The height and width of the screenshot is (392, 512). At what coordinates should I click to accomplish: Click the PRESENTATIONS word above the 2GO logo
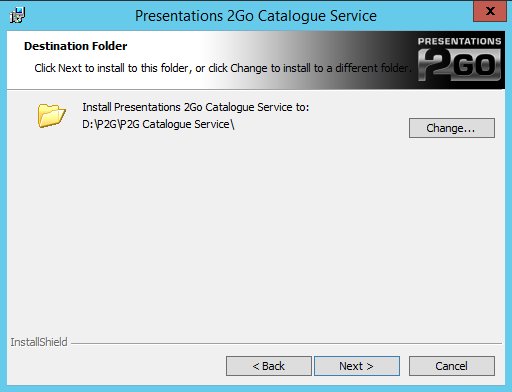(x=459, y=41)
